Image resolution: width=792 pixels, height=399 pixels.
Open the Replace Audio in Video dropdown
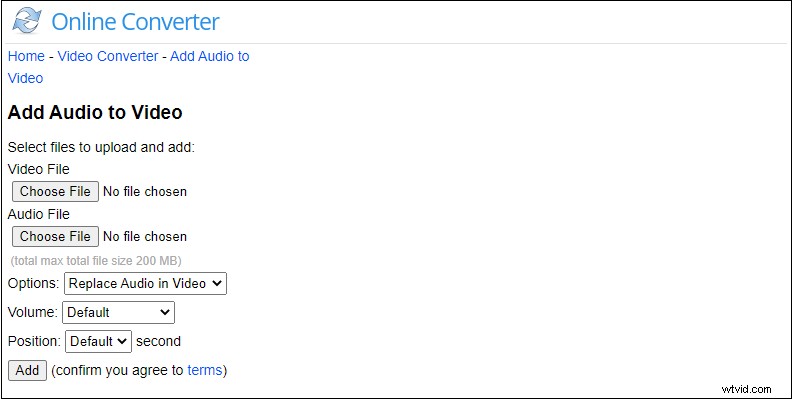tap(145, 283)
